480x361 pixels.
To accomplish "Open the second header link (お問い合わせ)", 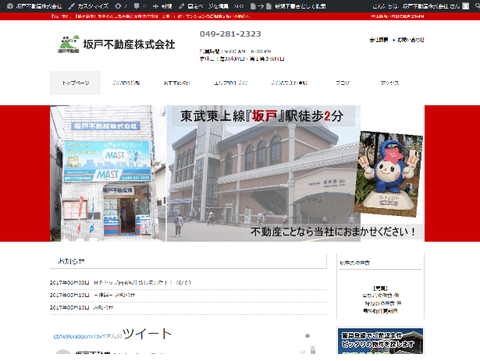I will click(x=411, y=40).
